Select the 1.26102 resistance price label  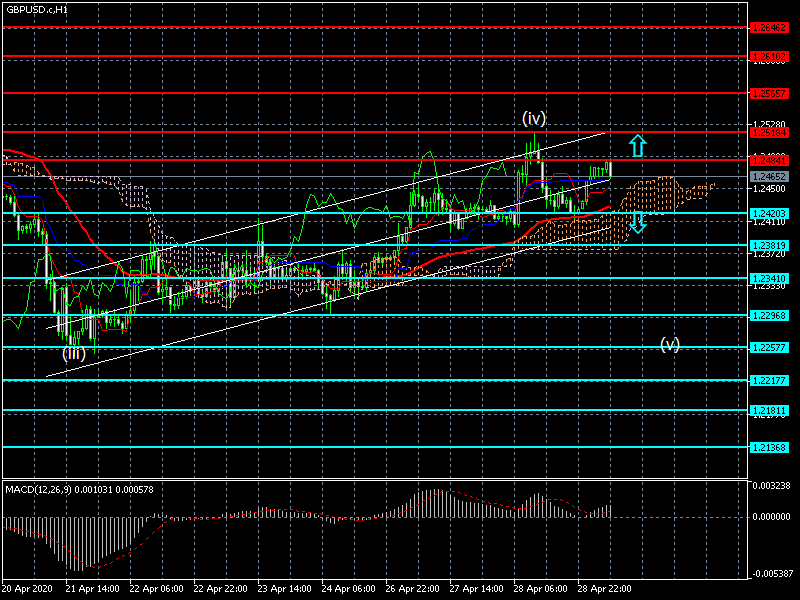[769, 56]
